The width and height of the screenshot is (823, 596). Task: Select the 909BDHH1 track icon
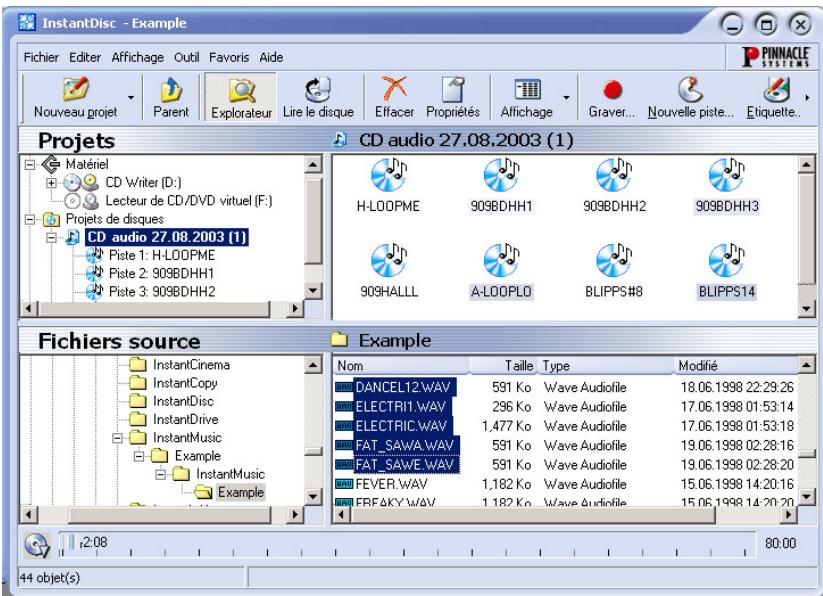pyautogui.click(x=501, y=176)
